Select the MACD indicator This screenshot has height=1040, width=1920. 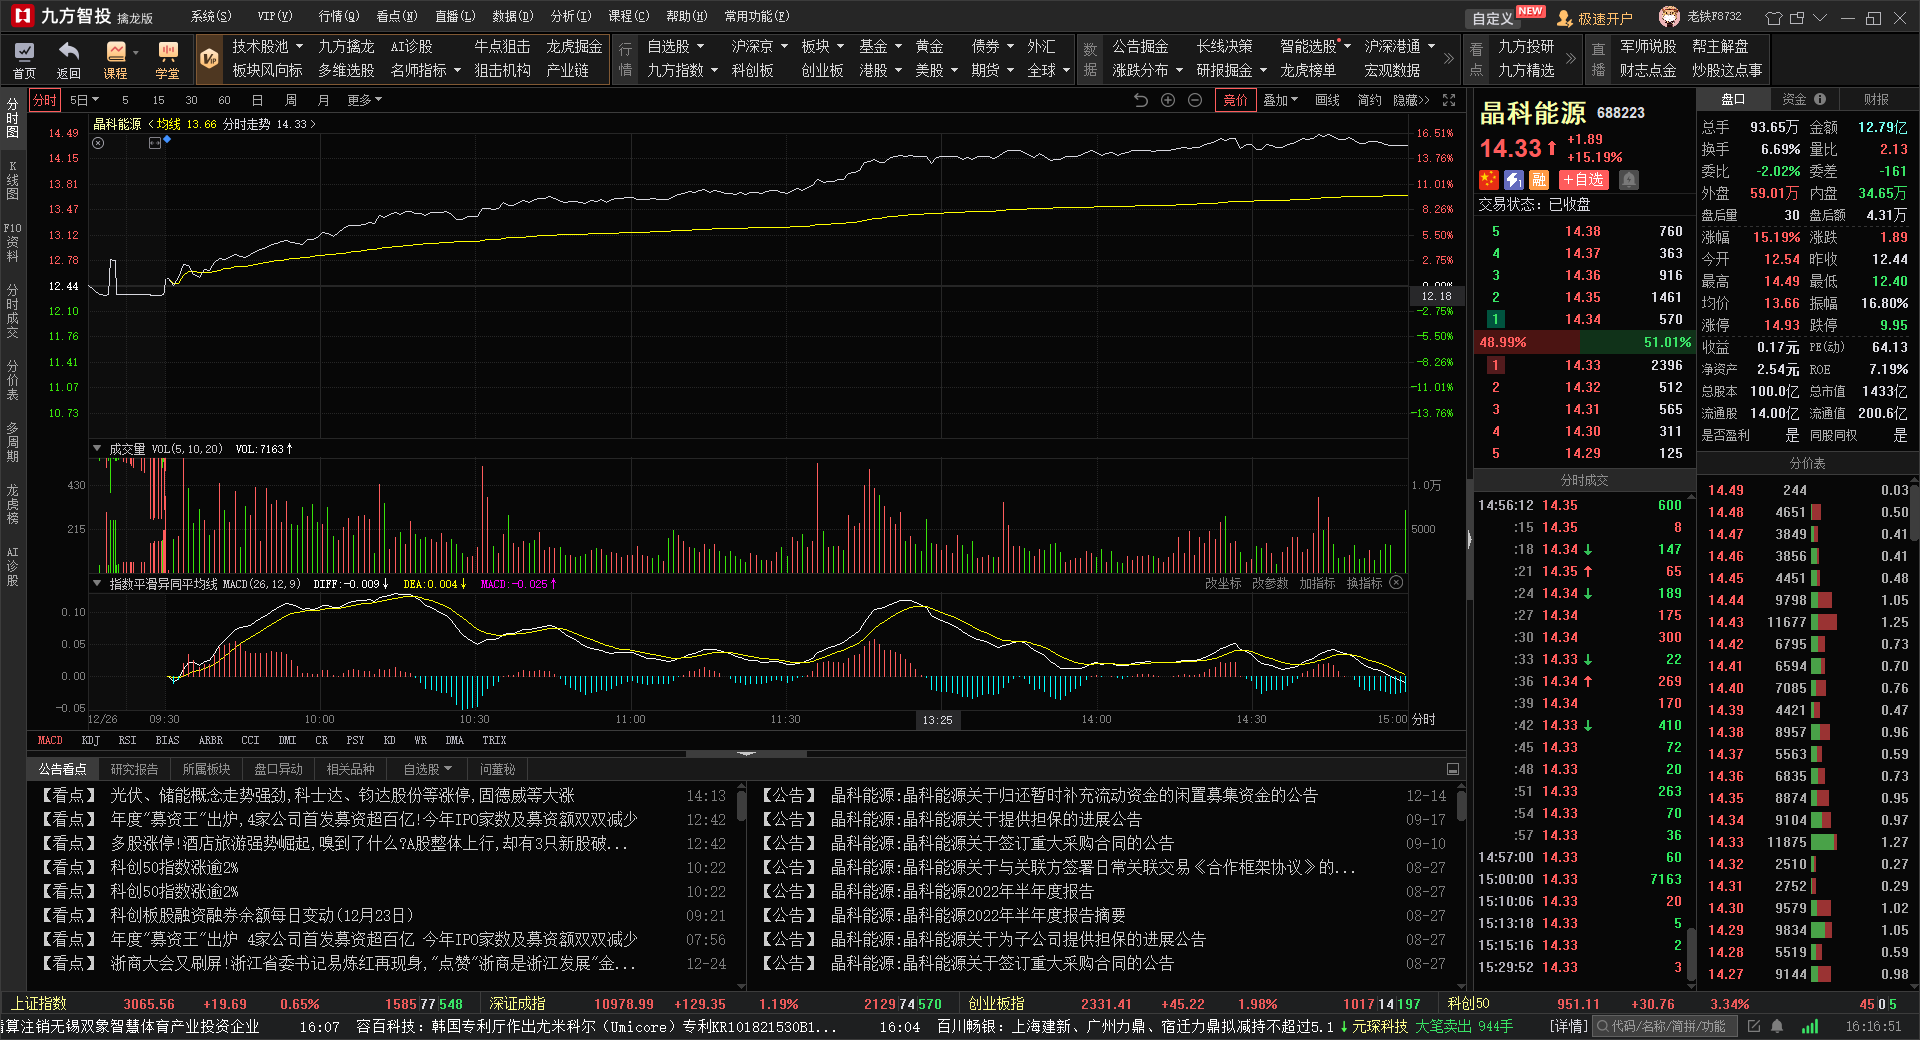coord(50,741)
